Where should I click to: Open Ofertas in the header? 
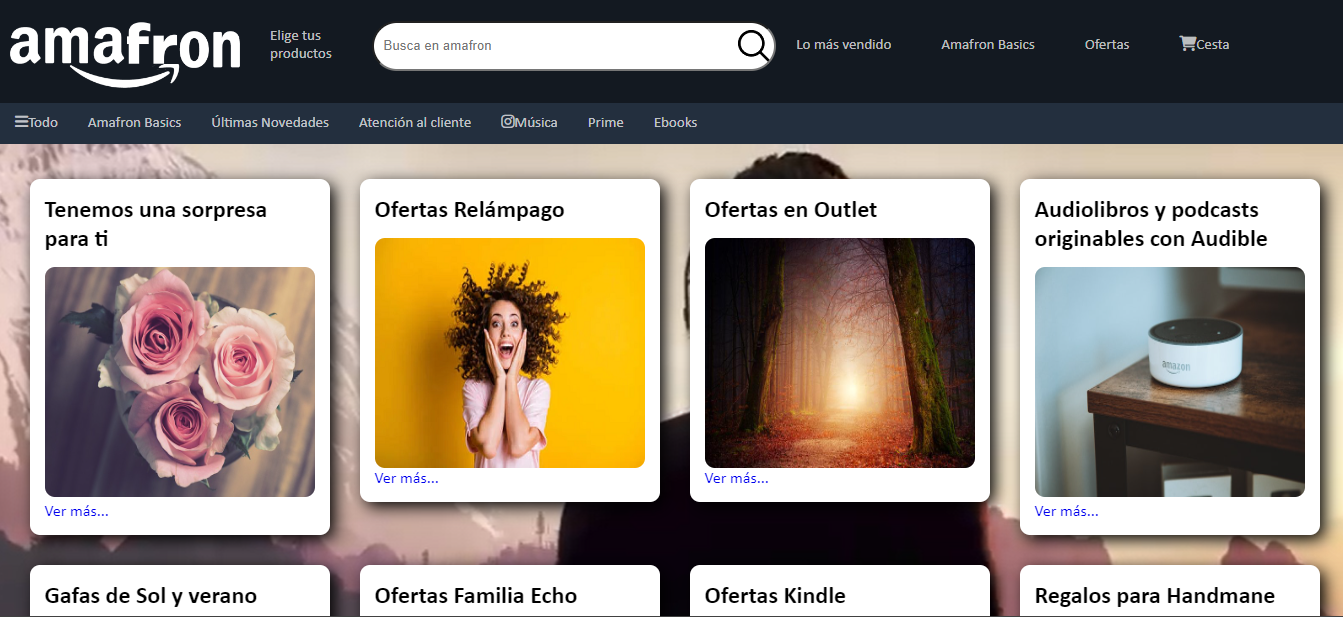(1107, 45)
